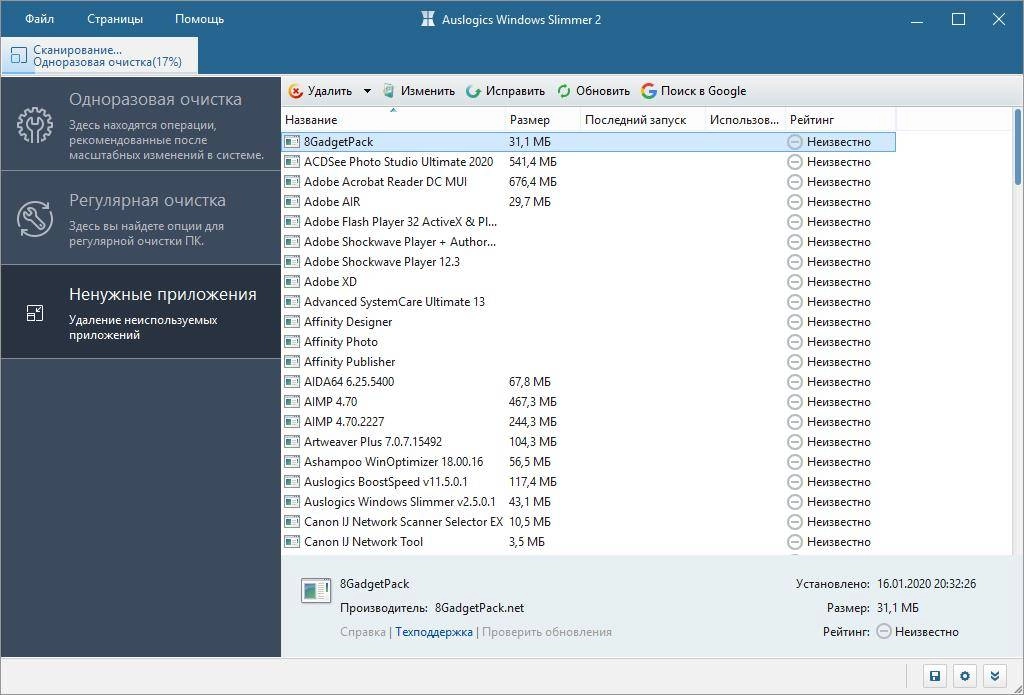The height and width of the screenshot is (695, 1024).
Task: Click the 541,4 МБ size cell
Action: coord(533,162)
